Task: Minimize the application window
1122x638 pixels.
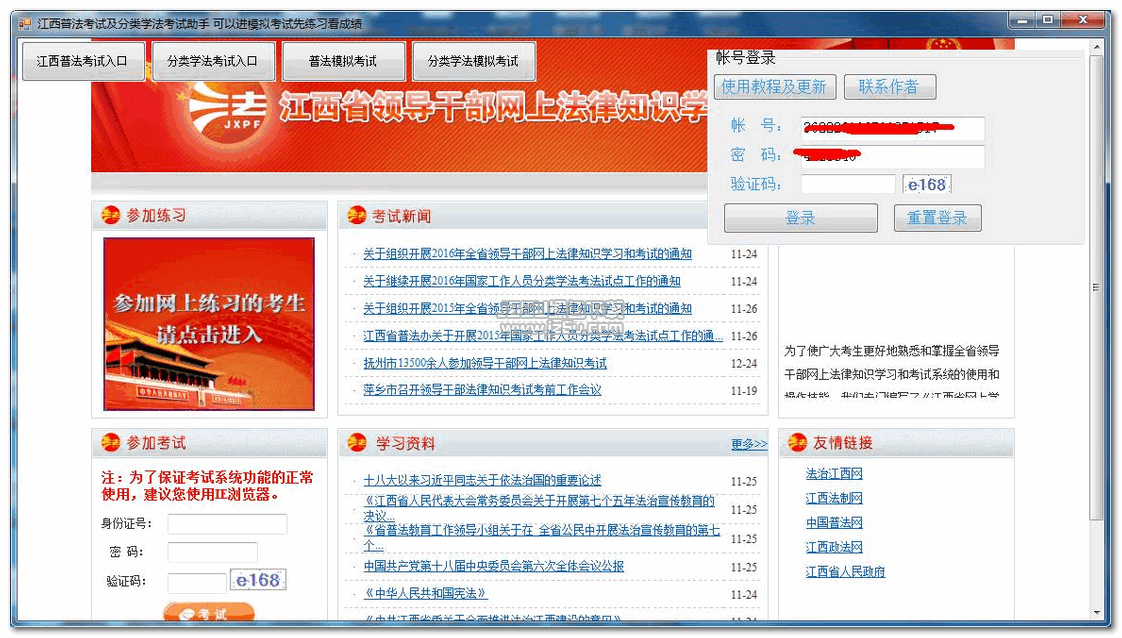Action: [x=1023, y=20]
